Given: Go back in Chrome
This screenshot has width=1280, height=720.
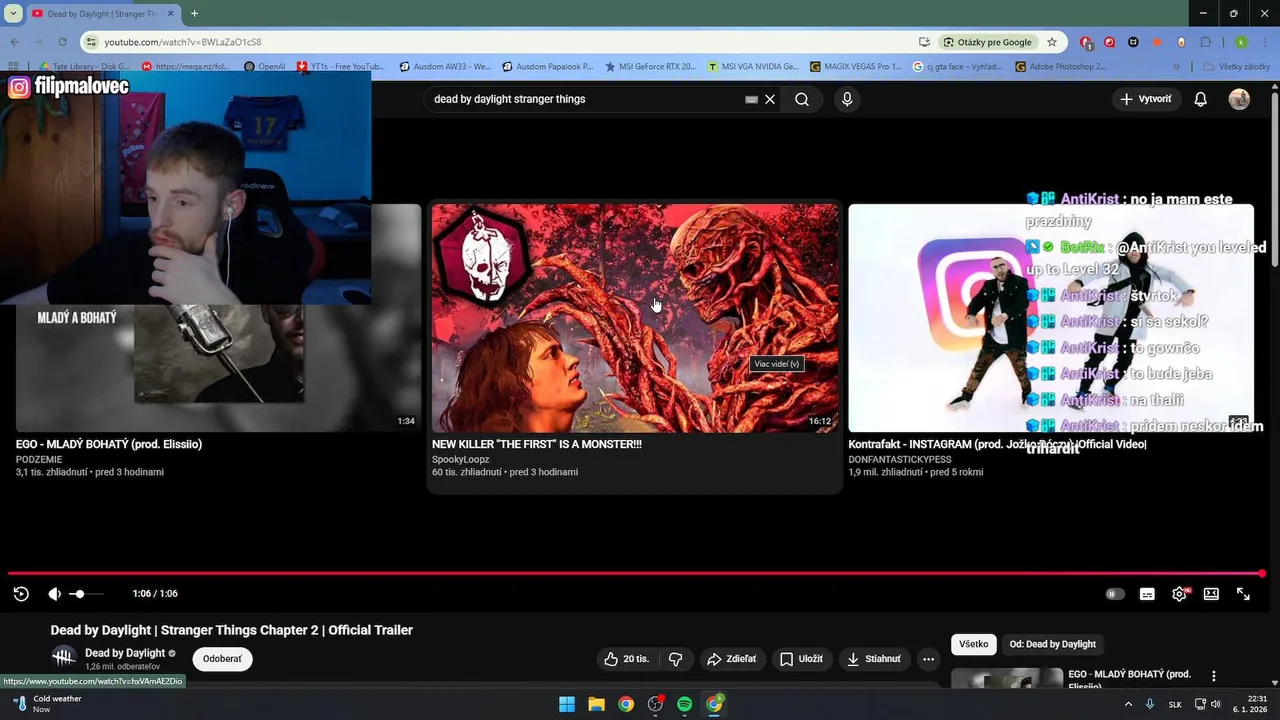Looking at the screenshot, I should 14,42.
